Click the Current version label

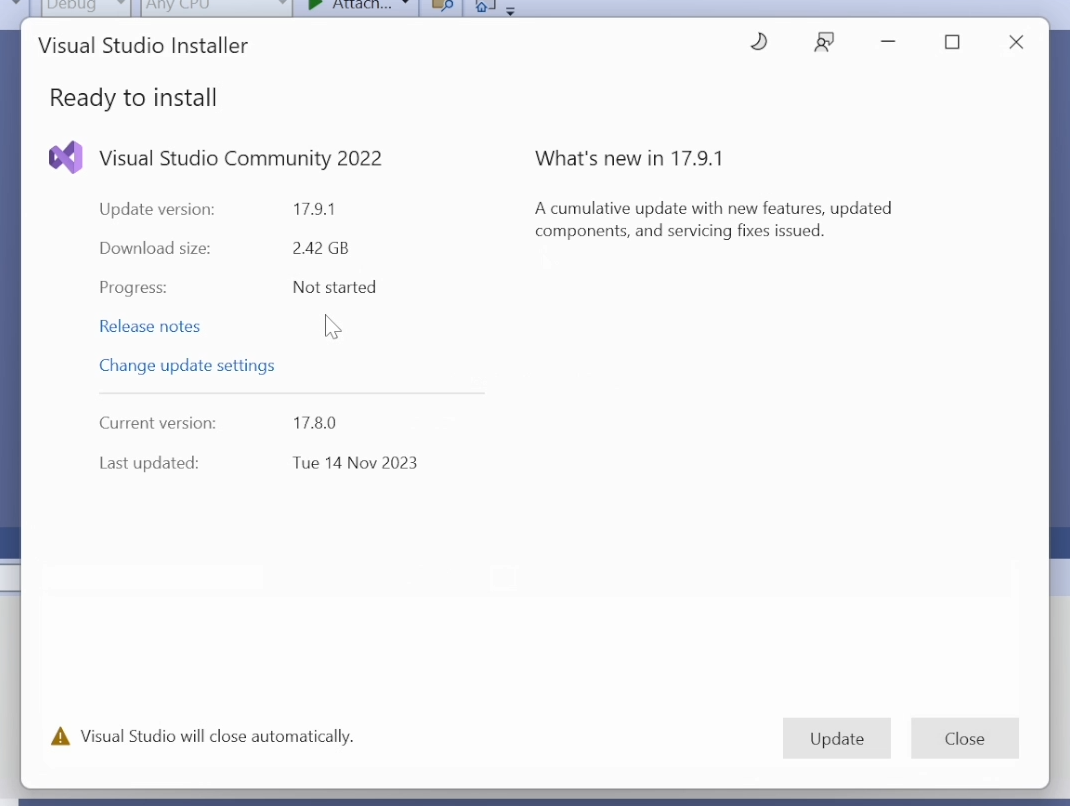[157, 423]
